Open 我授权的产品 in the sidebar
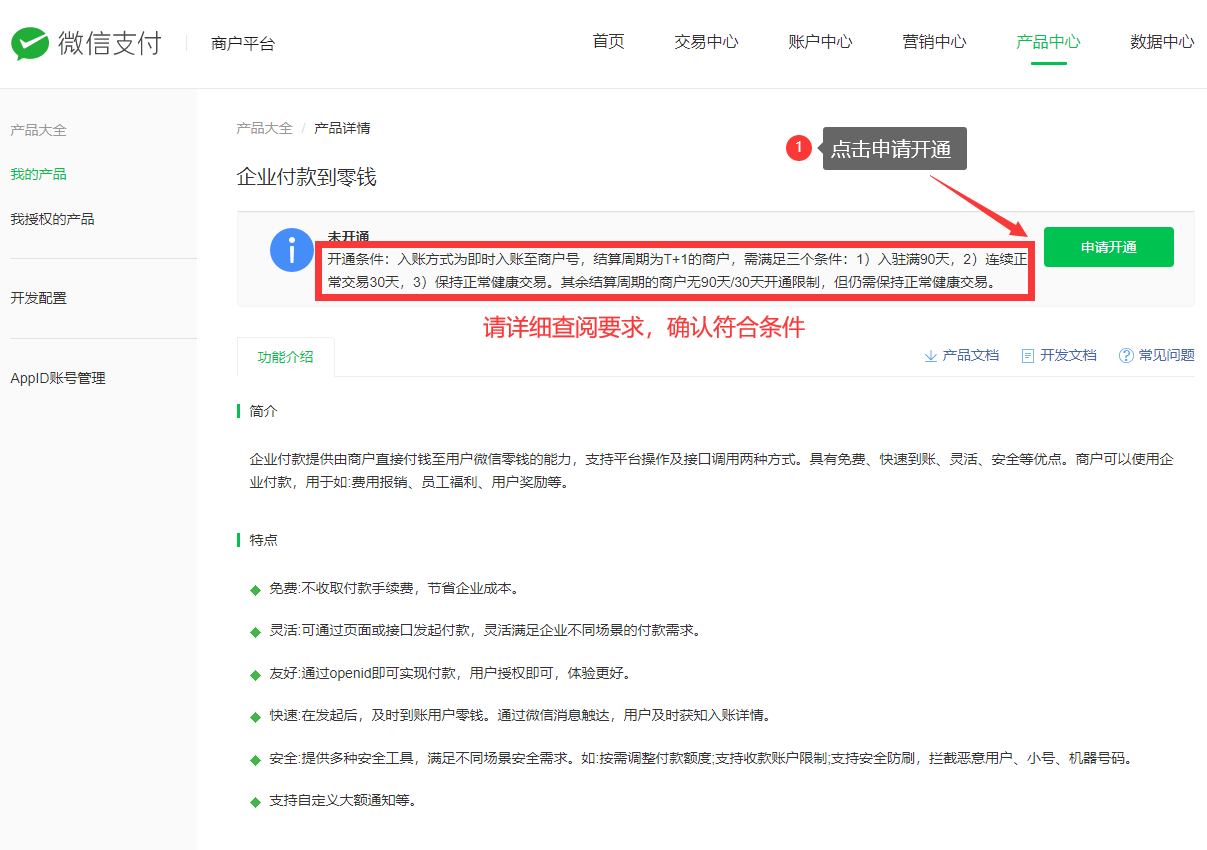The height and width of the screenshot is (850, 1207). pyautogui.click(x=52, y=219)
